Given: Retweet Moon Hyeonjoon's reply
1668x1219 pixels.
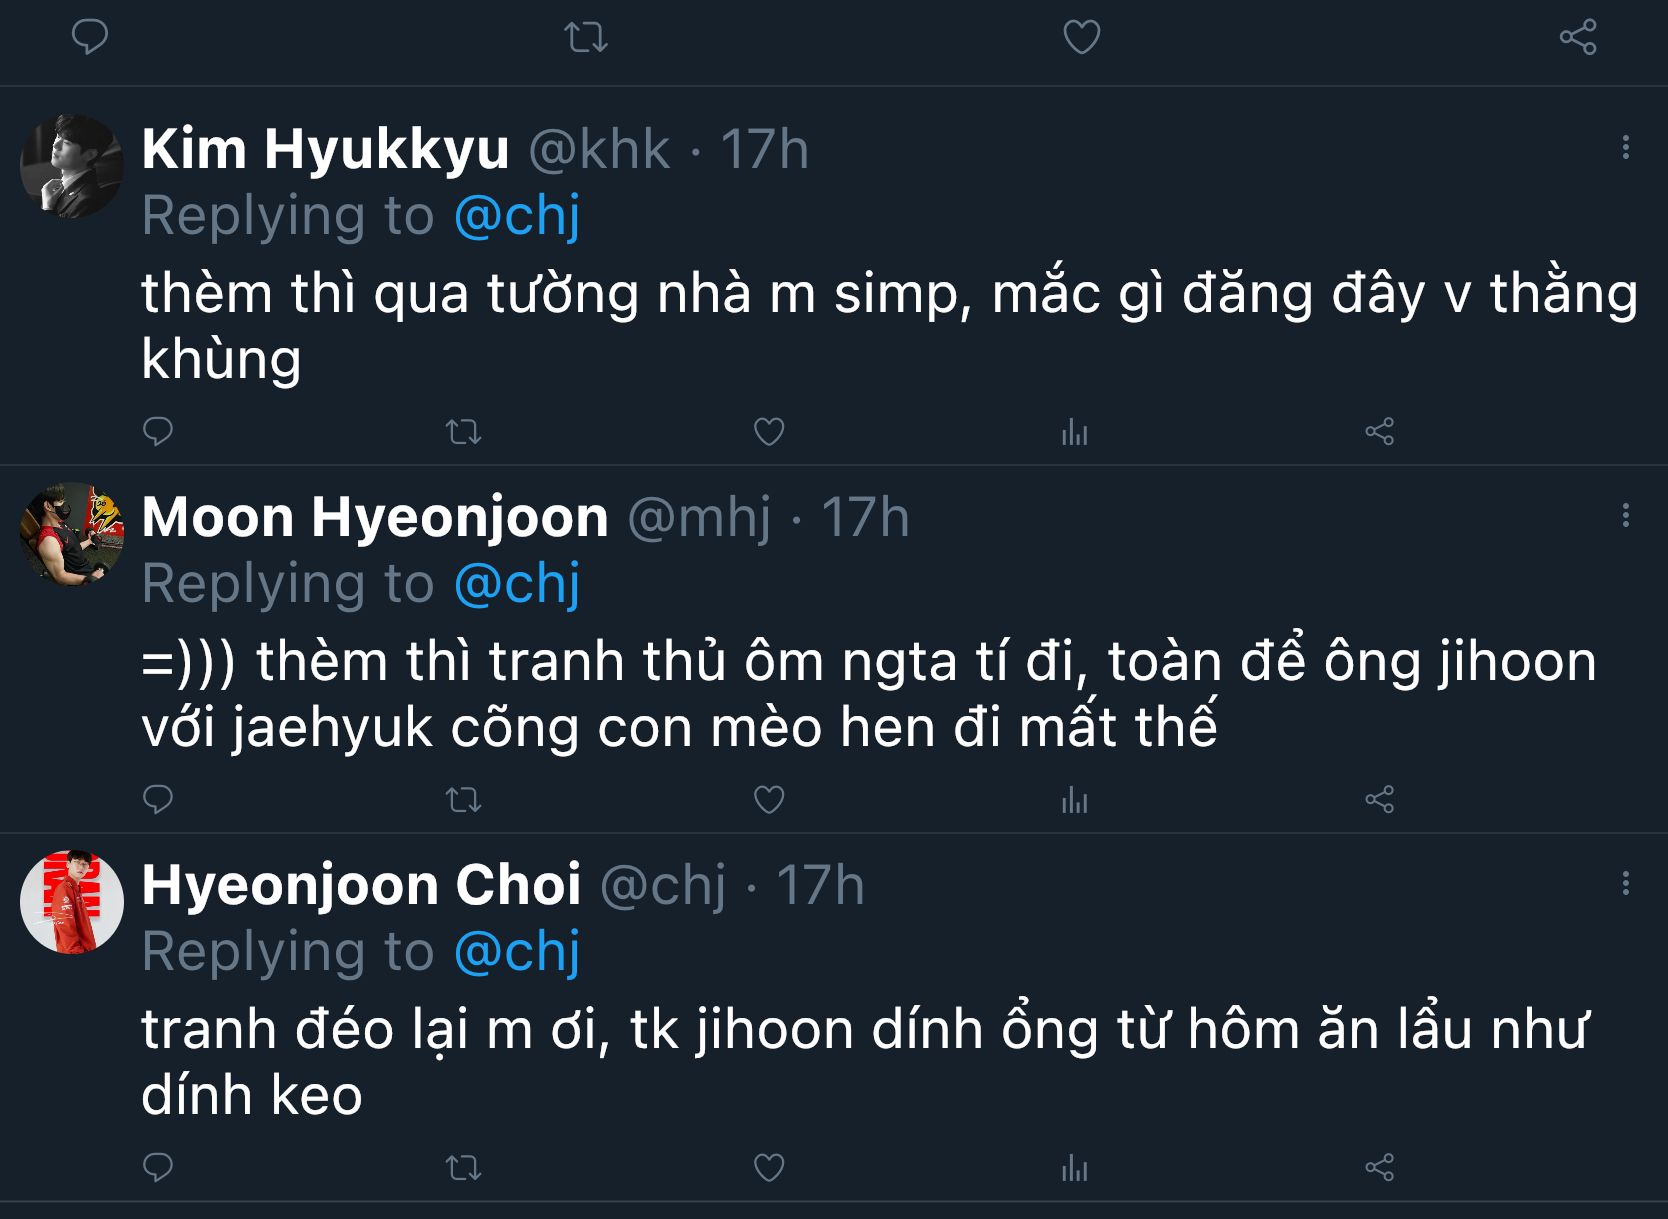Looking at the screenshot, I should click(x=463, y=800).
